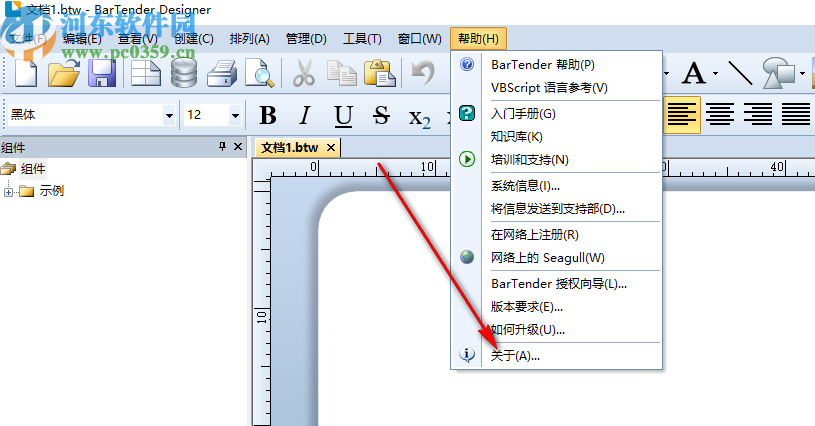Screen dimensions: 815x426
Task: Save document with the floppy disk icon
Action: tap(102, 73)
